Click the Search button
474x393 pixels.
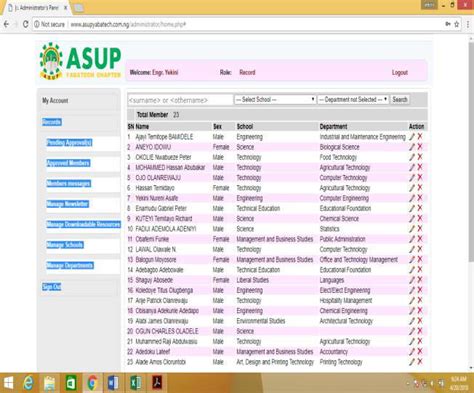point(400,99)
